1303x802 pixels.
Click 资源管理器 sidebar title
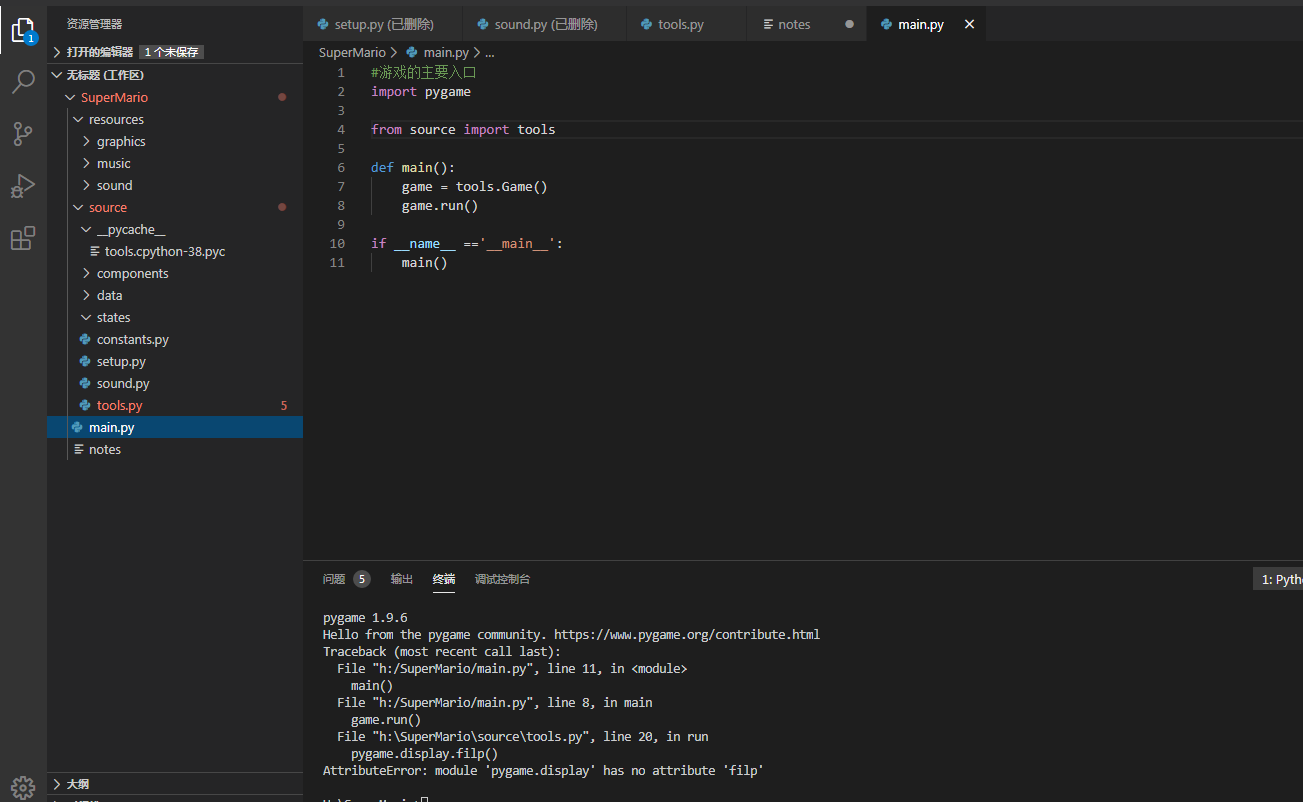tap(95, 23)
